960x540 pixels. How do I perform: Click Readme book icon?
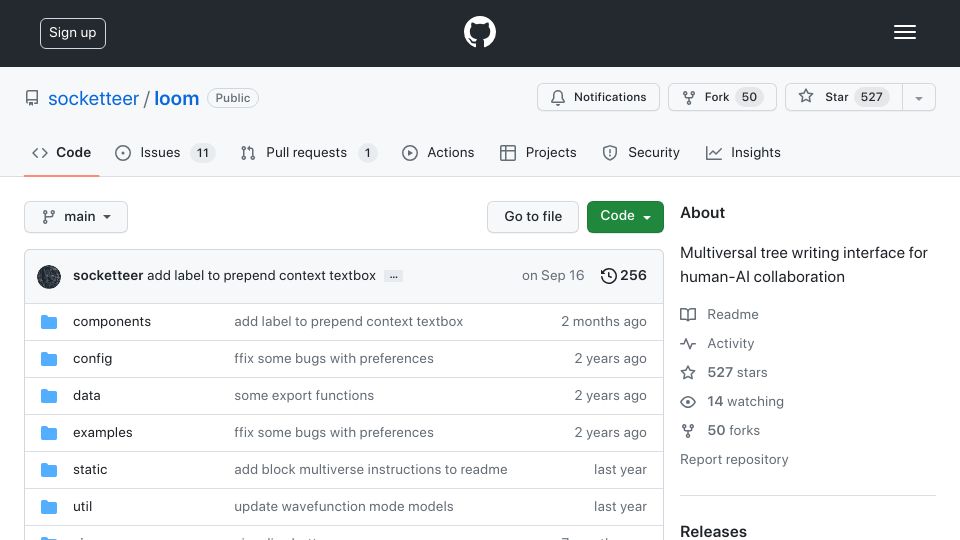[x=688, y=315]
